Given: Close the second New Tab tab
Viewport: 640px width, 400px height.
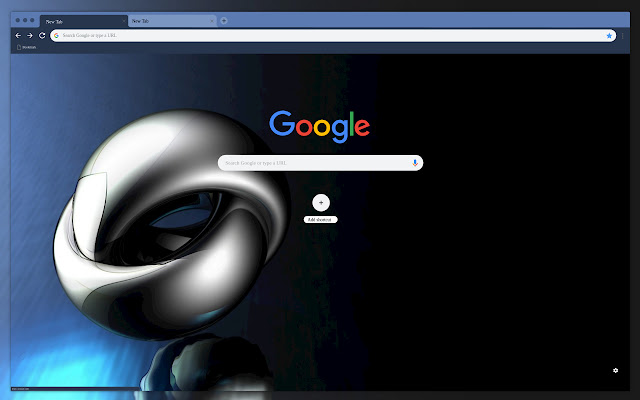Looking at the screenshot, I should click(x=212, y=21).
